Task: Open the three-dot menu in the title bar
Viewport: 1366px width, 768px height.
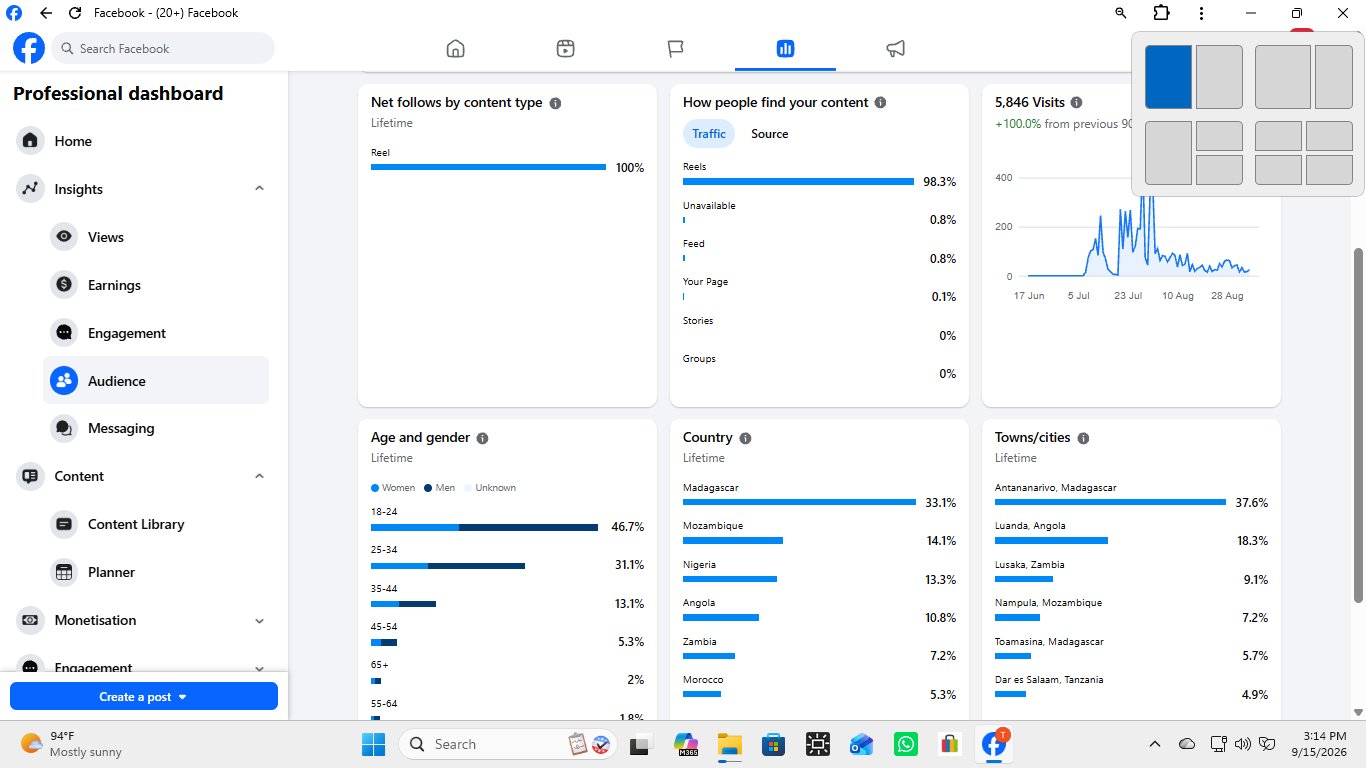Action: pyautogui.click(x=1201, y=13)
